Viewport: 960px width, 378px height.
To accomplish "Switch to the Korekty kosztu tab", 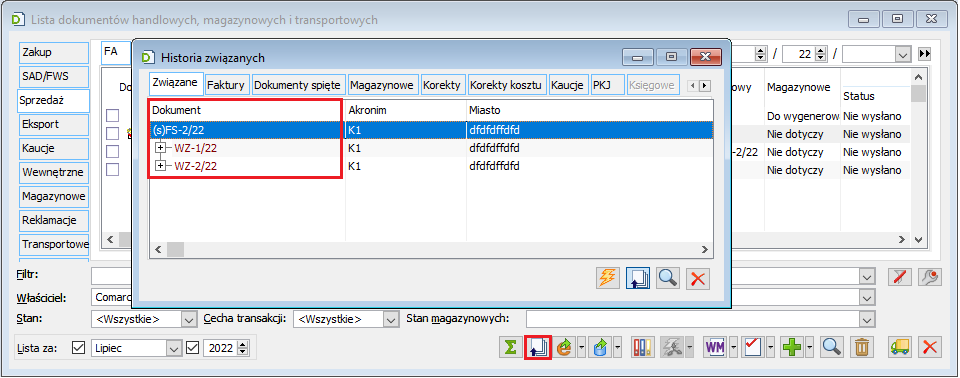I will pyautogui.click(x=506, y=85).
